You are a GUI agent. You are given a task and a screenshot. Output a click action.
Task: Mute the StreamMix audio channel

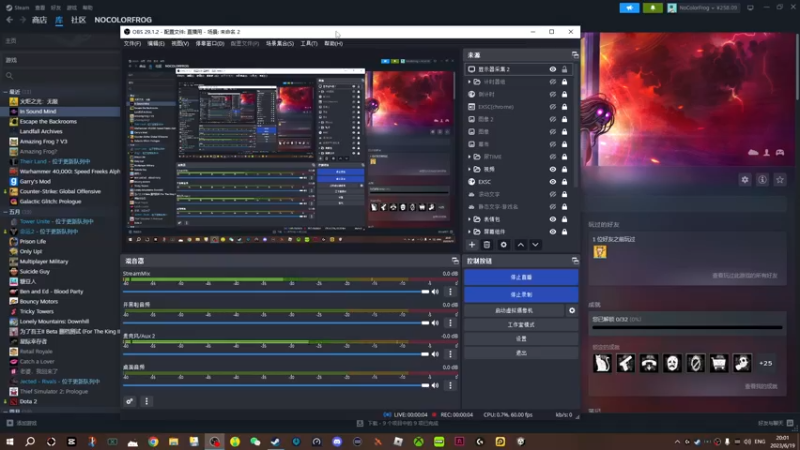pos(435,292)
